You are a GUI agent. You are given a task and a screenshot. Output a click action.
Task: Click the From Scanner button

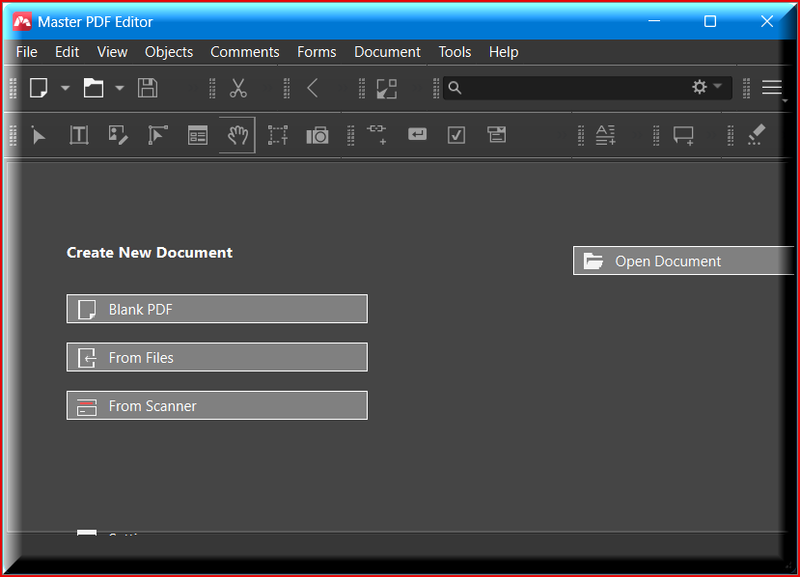click(217, 406)
